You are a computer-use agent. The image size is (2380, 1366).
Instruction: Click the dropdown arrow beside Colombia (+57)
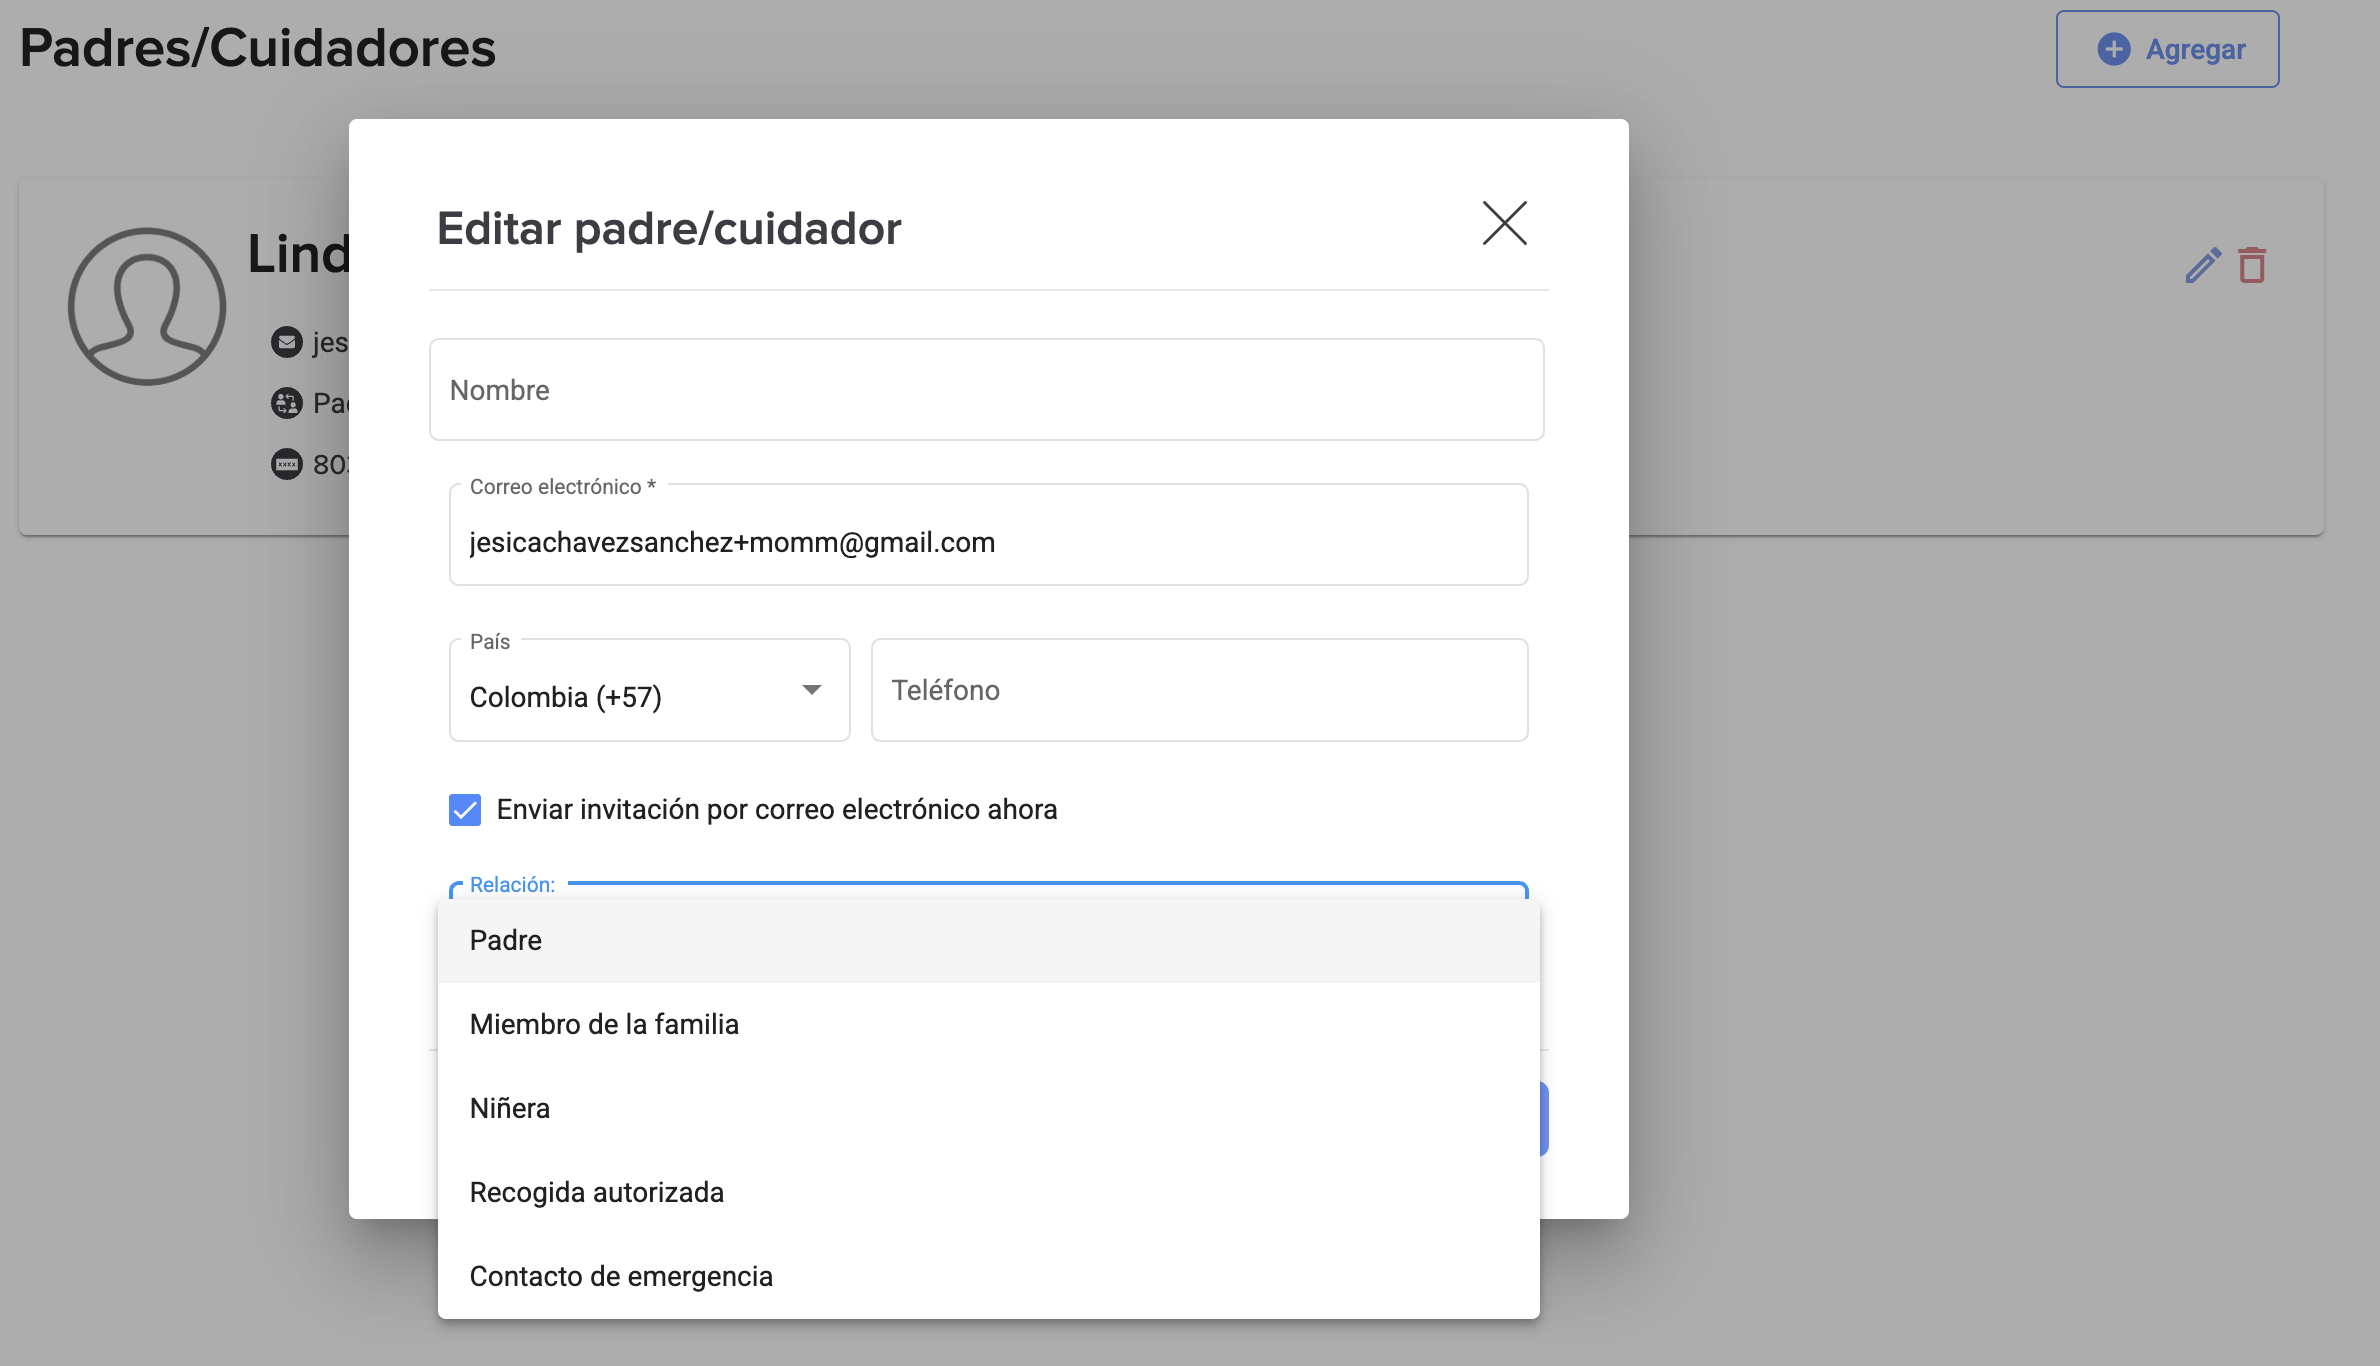coord(811,690)
